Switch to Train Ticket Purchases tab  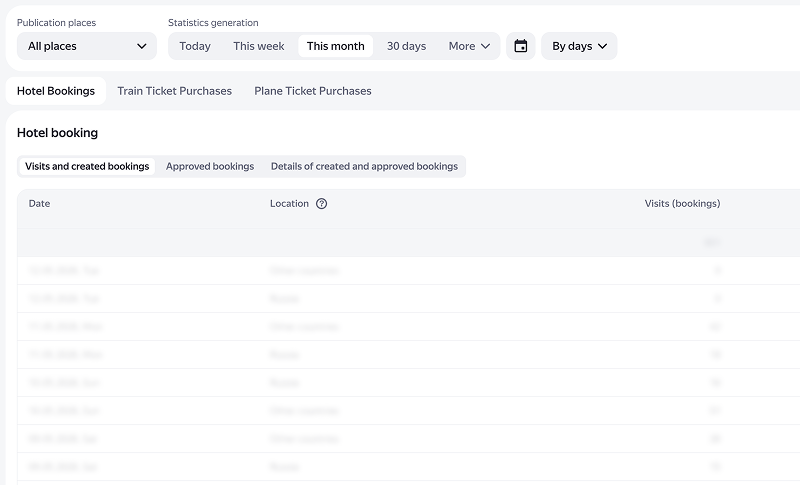point(174,91)
